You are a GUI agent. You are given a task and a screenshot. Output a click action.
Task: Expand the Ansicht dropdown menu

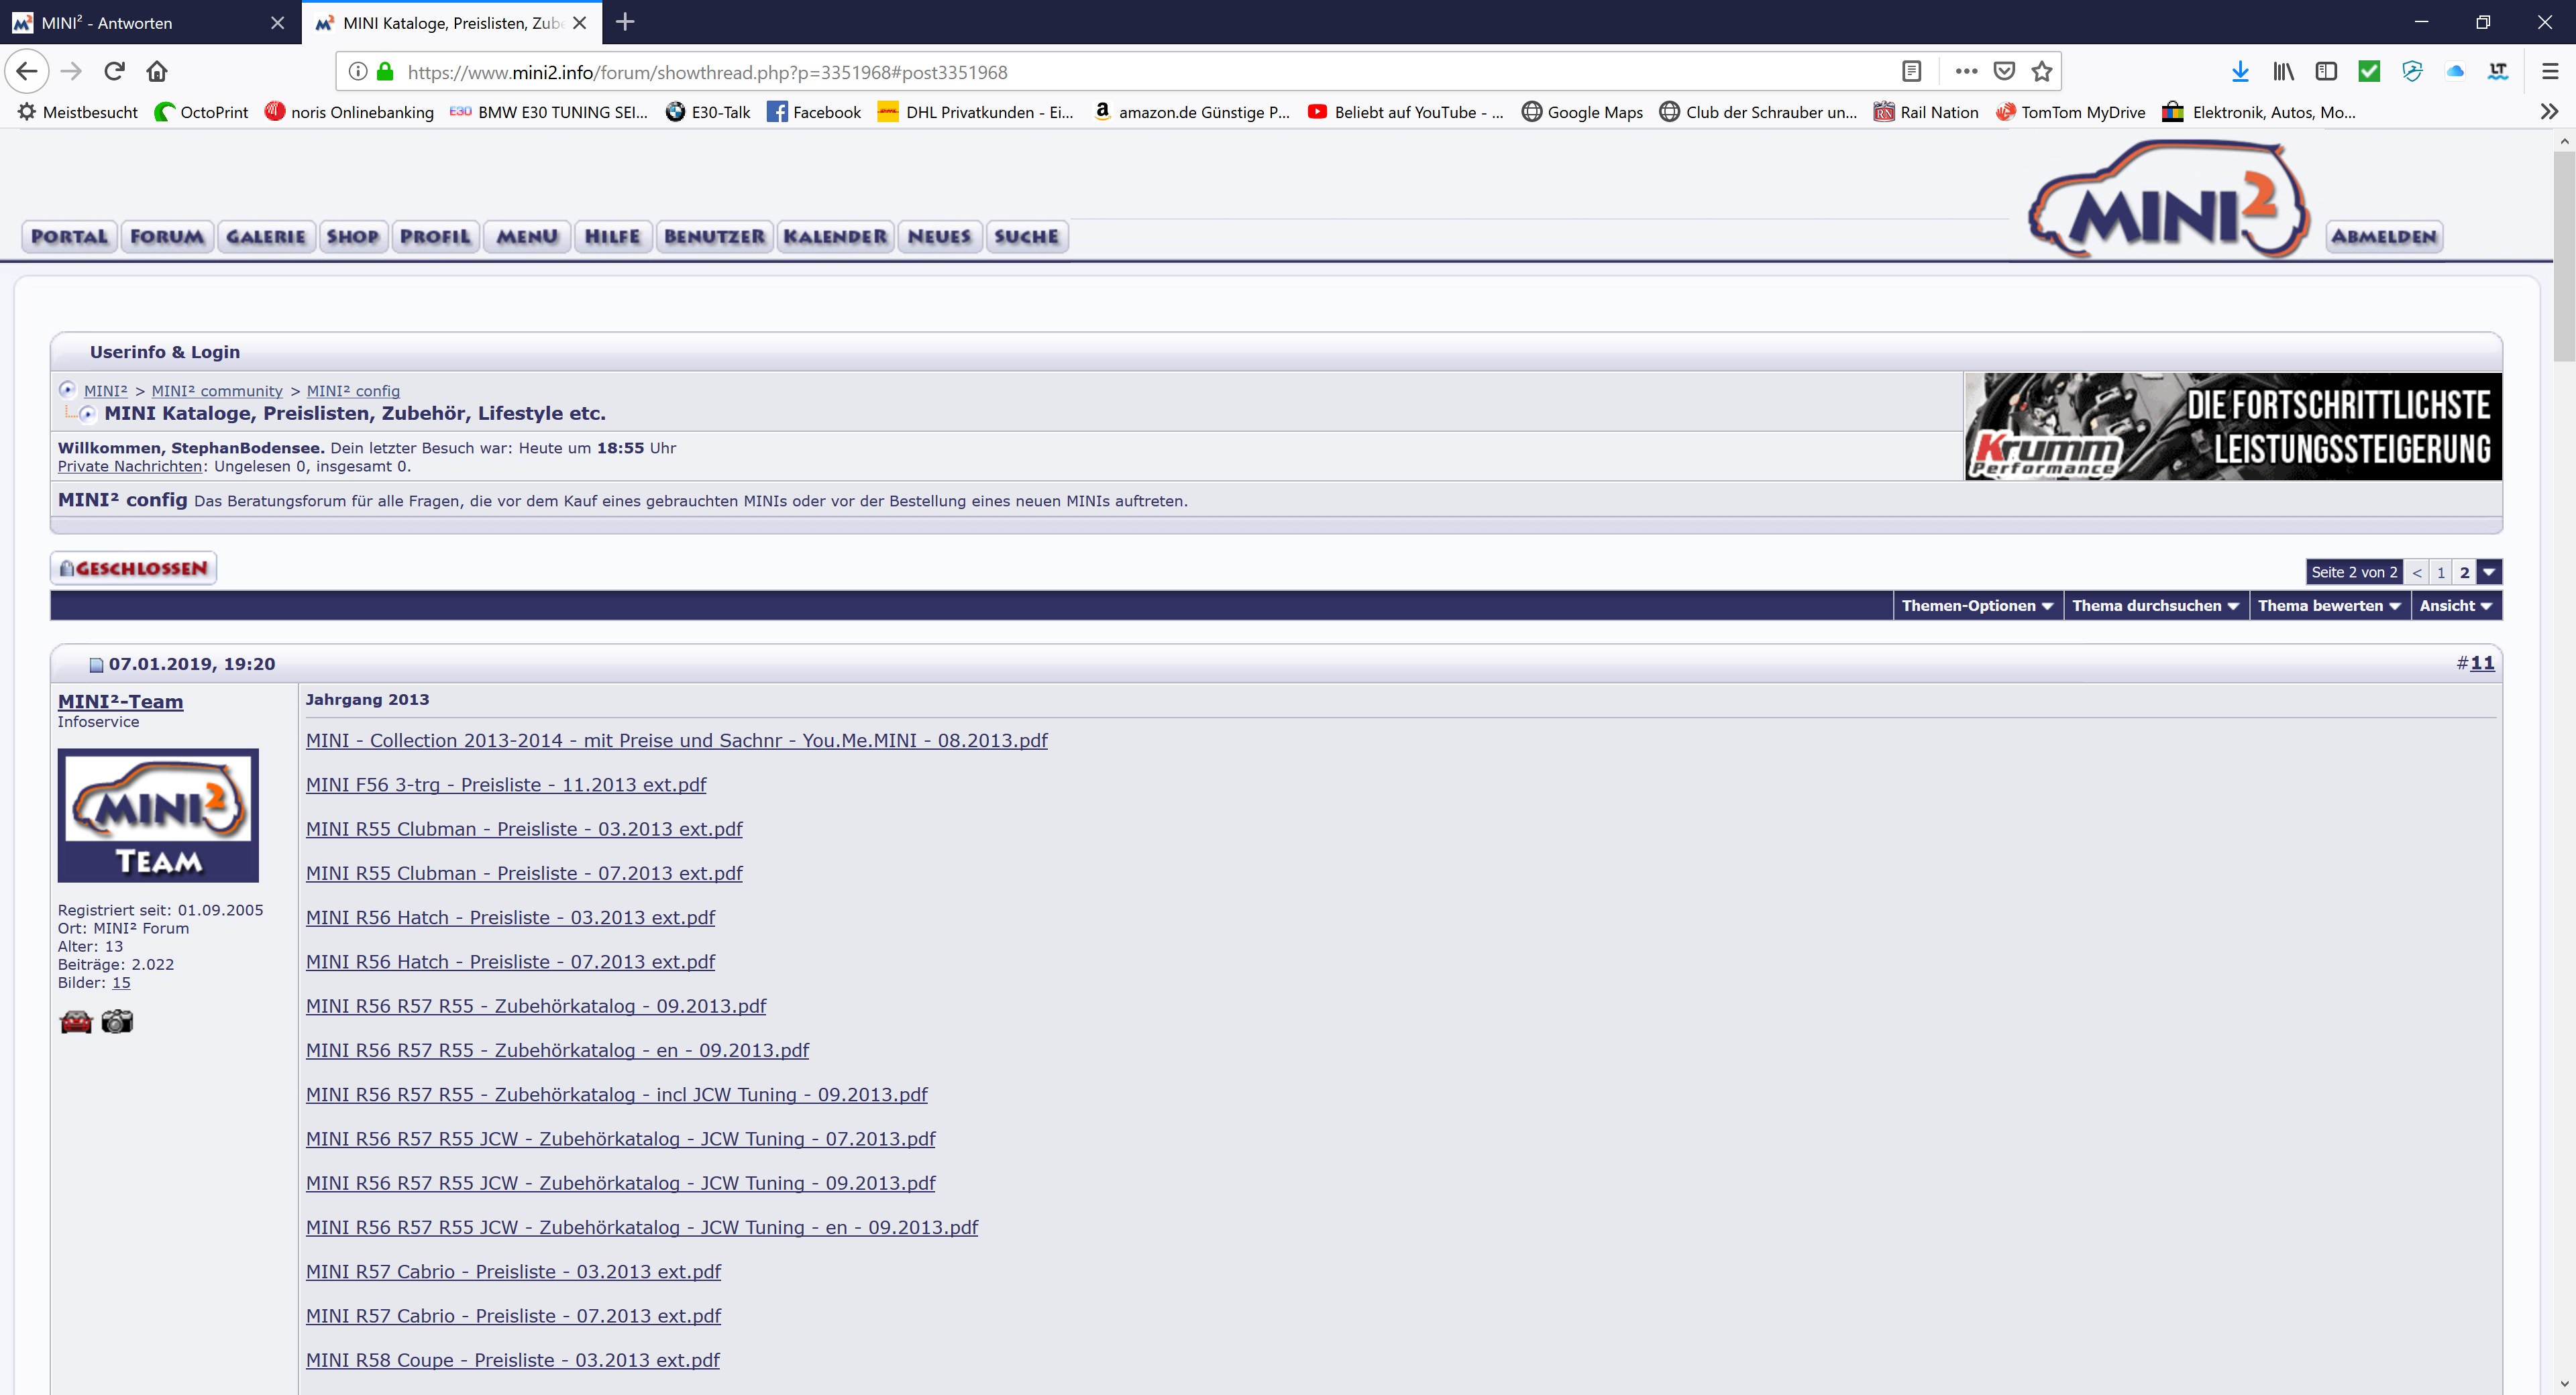2455,605
